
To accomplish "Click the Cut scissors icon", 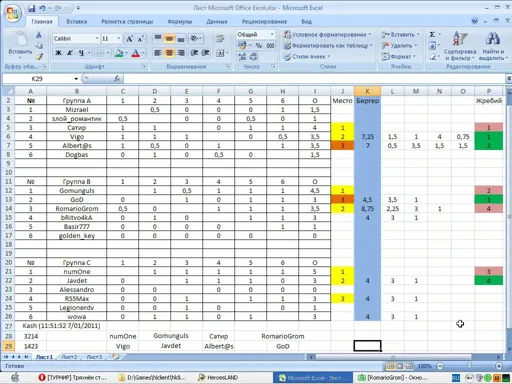I will tap(39, 35).
